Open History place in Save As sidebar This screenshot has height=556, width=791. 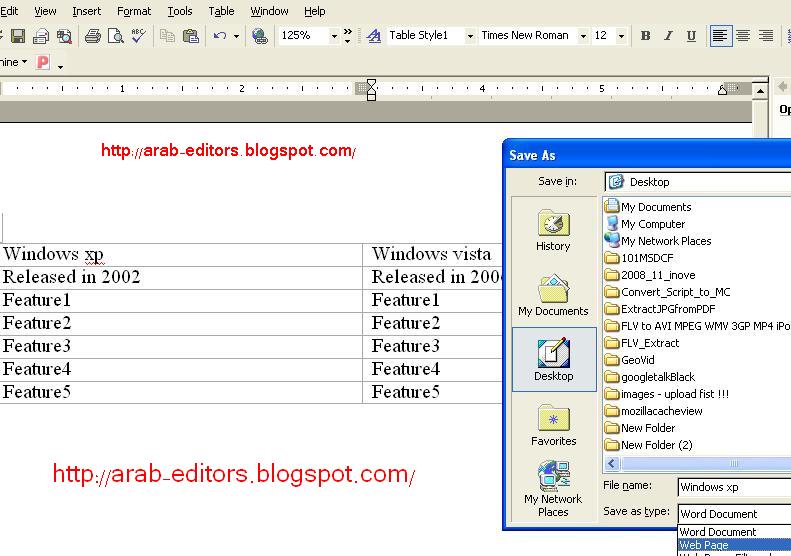553,231
